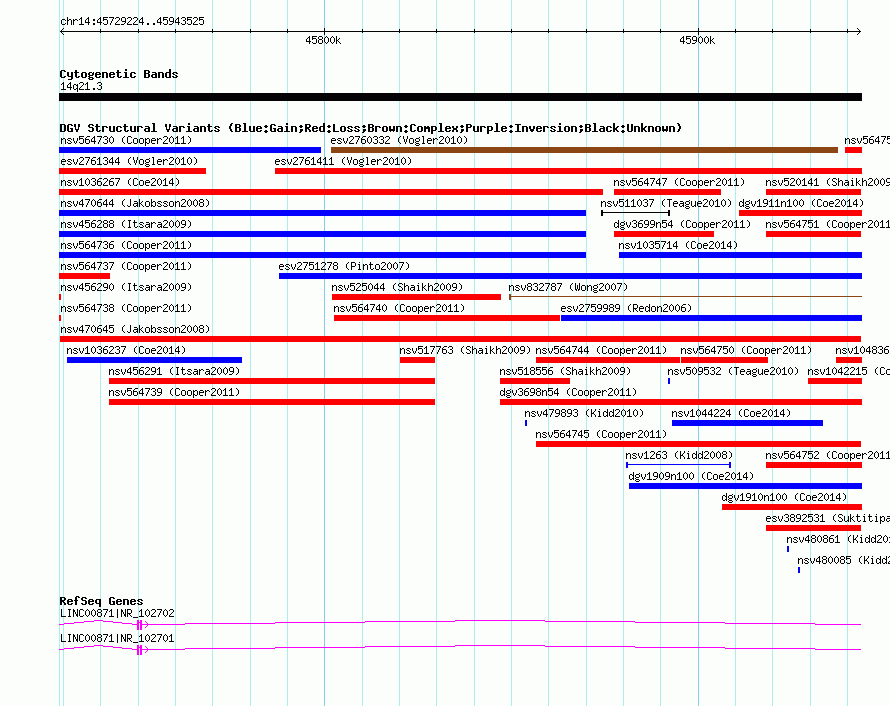Screen dimensions: 890x706
Task: Click nsv456288 (Itsara2009) label
Action: point(126,224)
